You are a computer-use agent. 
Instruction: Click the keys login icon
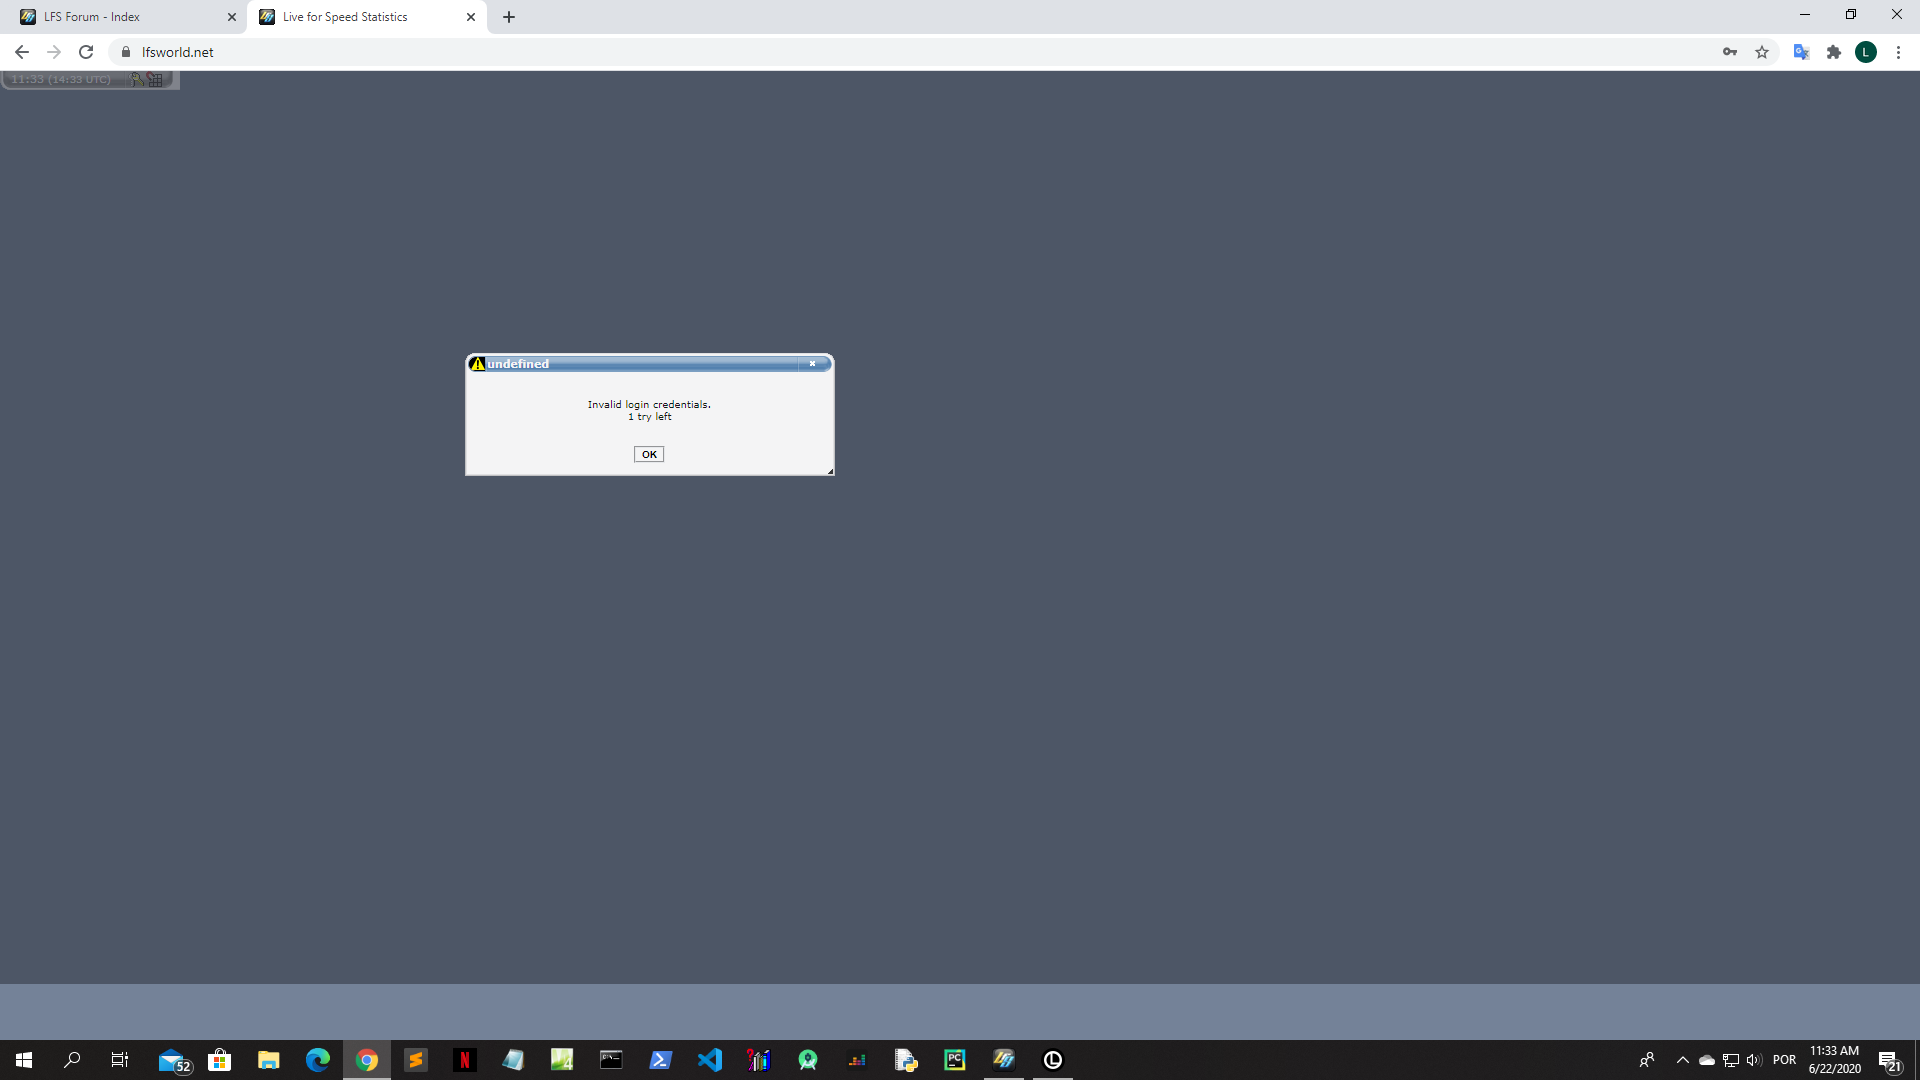click(x=137, y=79)
